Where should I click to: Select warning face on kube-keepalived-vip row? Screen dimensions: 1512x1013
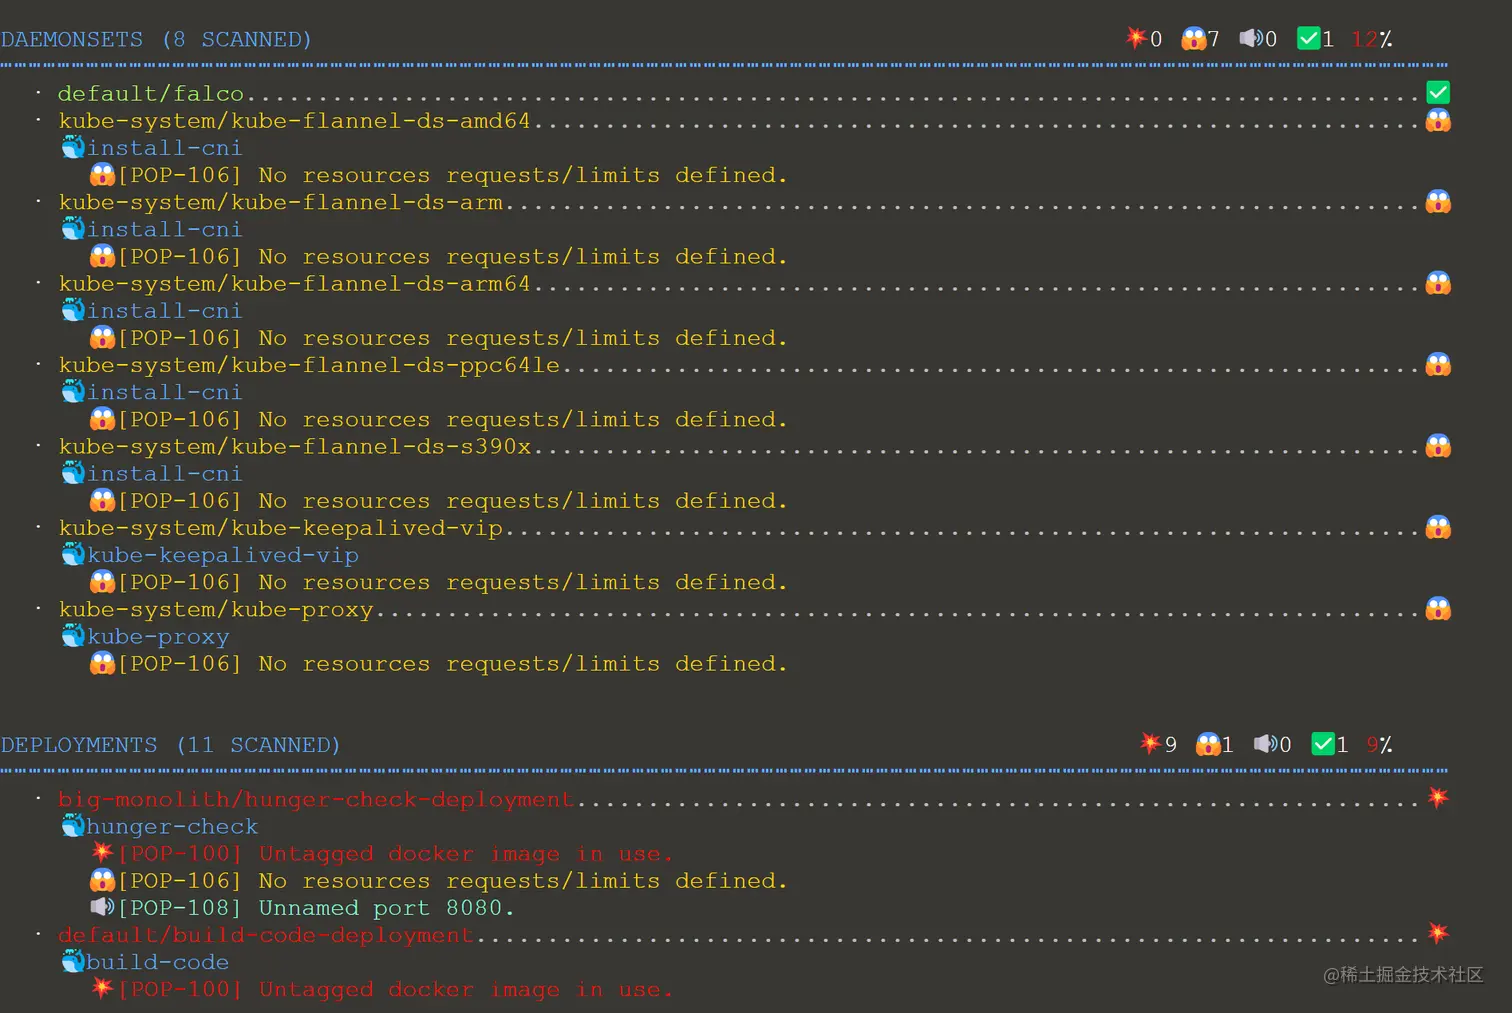click(1438, 527)
